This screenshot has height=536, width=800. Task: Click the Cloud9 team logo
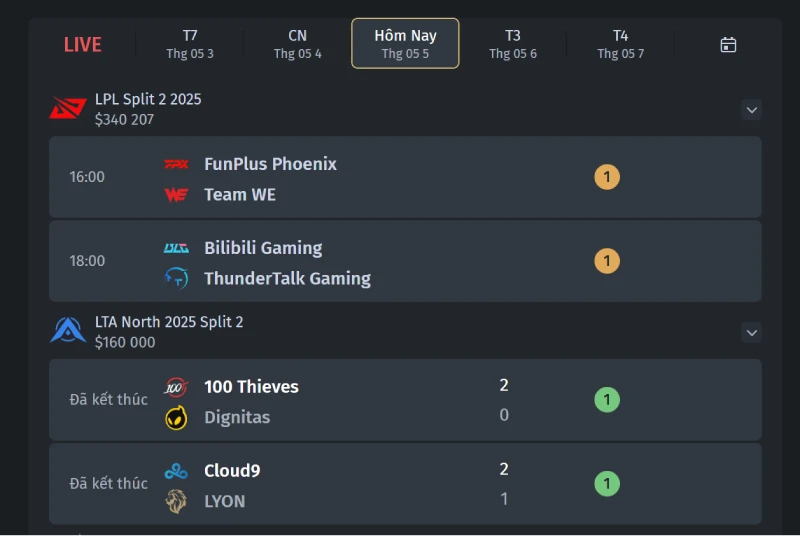pyautogui.click(x=176, y=471)
